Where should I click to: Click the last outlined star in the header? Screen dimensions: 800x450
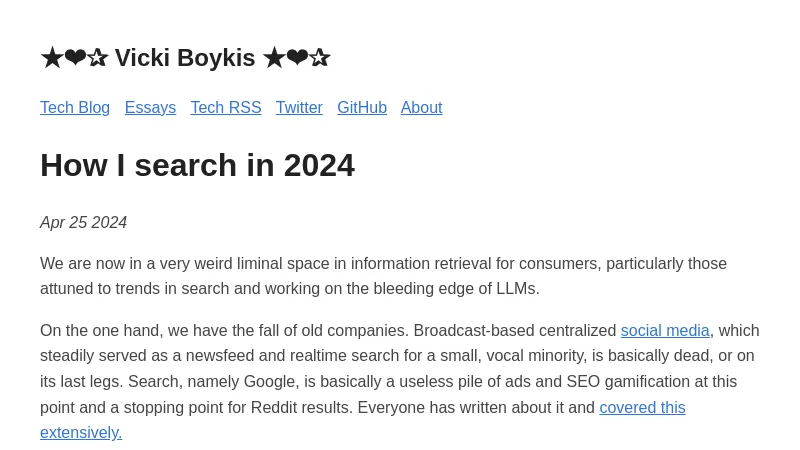[x=320, y=58]
